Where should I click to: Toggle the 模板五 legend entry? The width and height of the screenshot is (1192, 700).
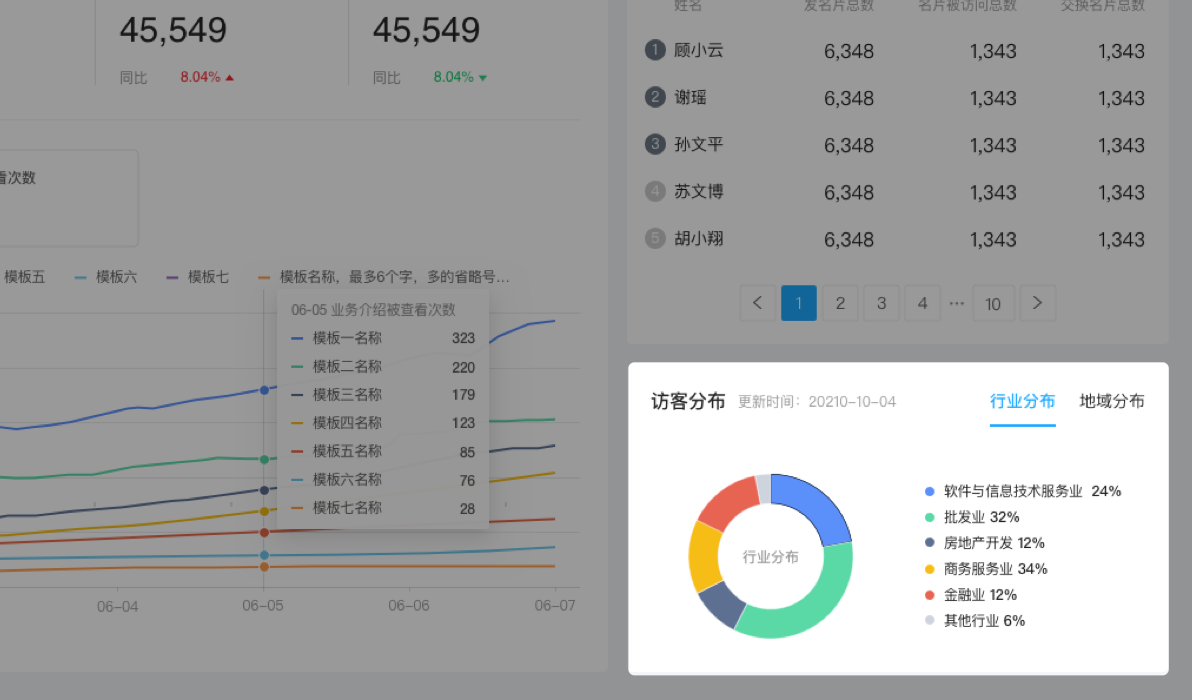(24, 277)
